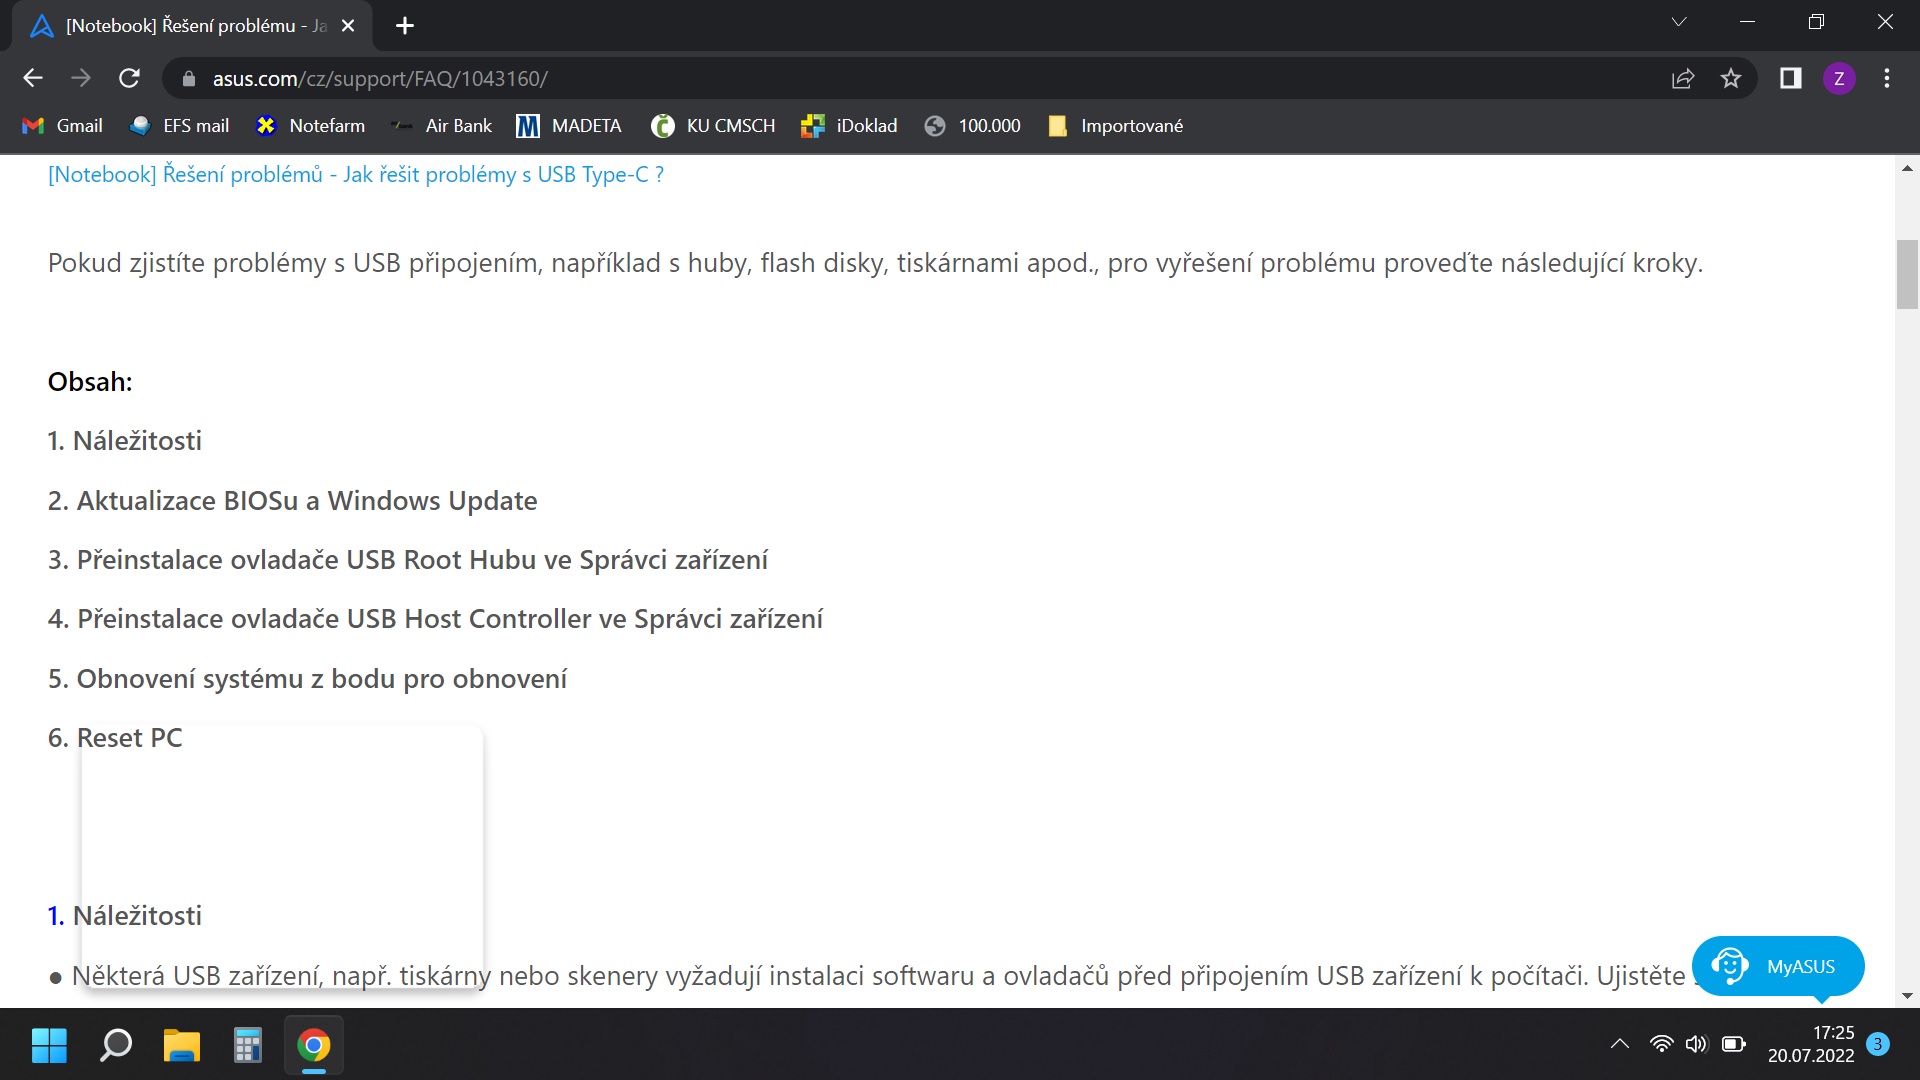1920x1080 pixels.
Task: Open the Air Bank bookmark
Action: pos(442,126)
